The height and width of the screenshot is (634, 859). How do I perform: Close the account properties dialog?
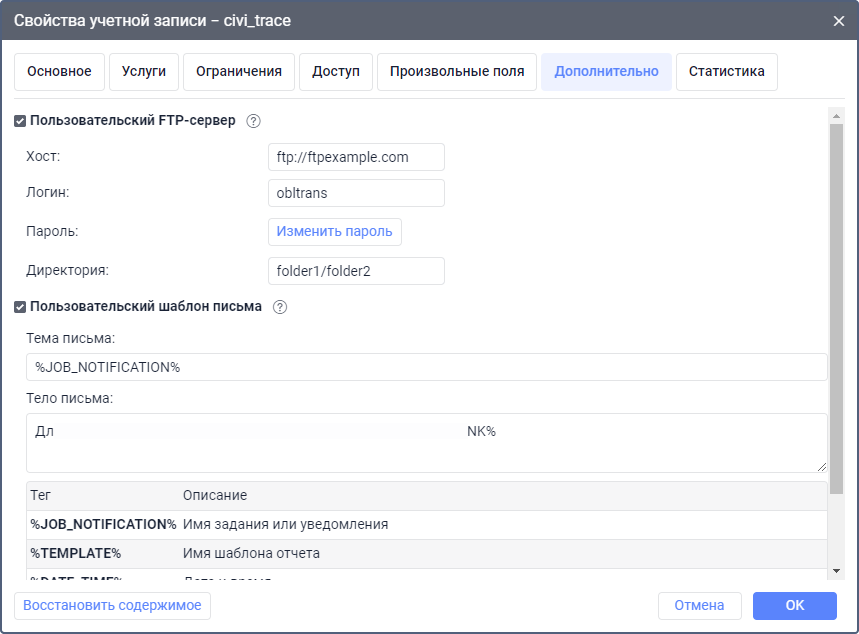point(838,20)
